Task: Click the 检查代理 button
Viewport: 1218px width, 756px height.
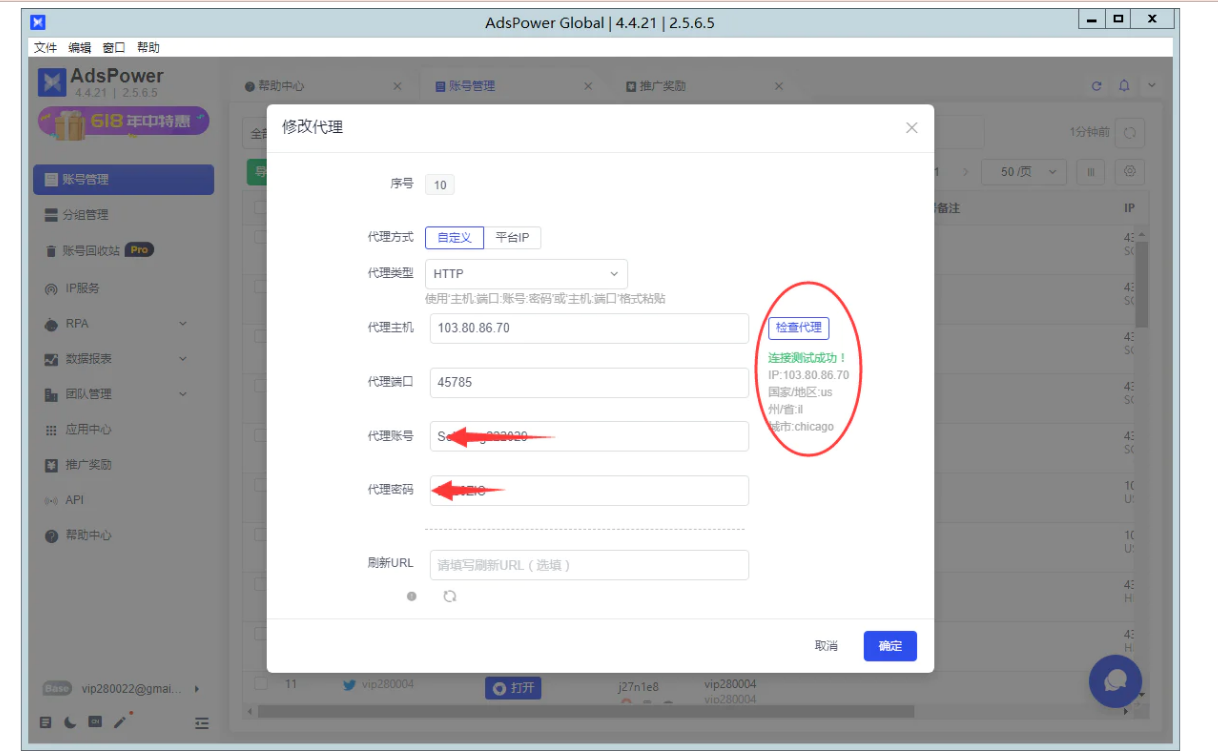Action: pyautogui.click(x=798, y=328)
